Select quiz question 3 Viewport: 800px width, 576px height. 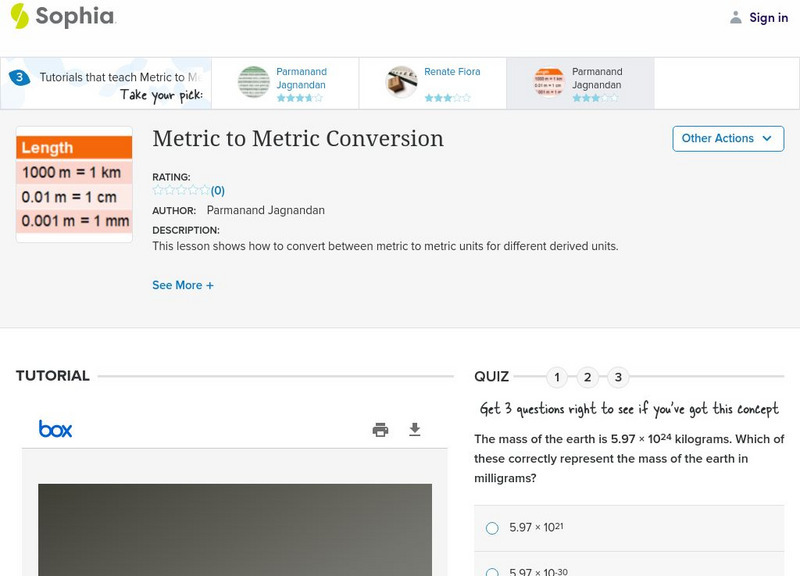tap(619, 377)
